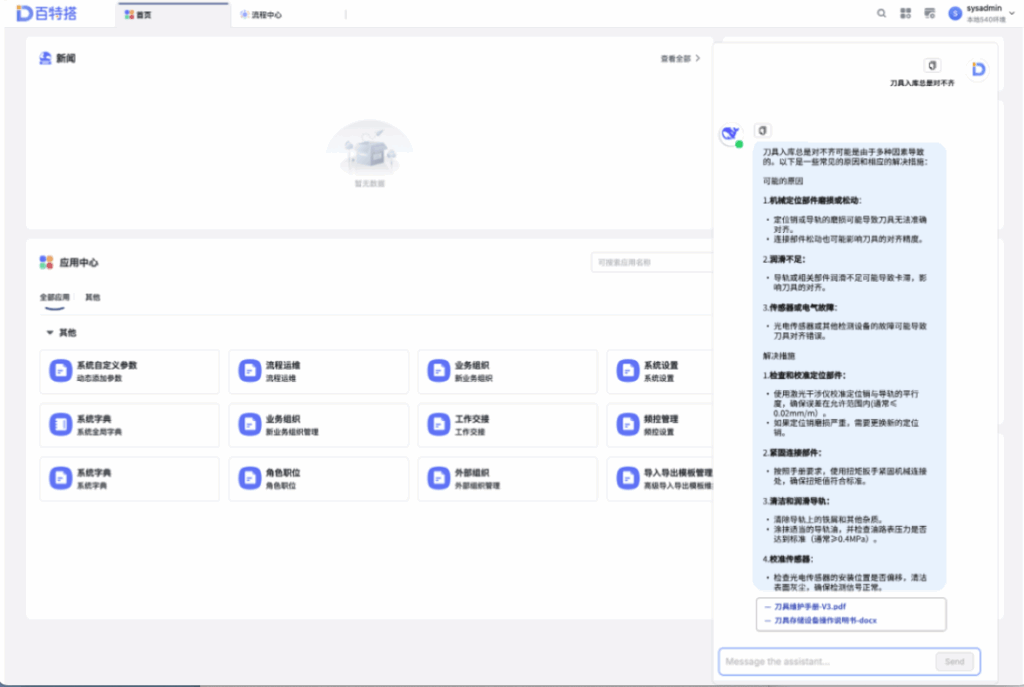Screen dimensions: 1024x687
Task: Open the 流程运维 app icon
Action: [x=249, y=370]
